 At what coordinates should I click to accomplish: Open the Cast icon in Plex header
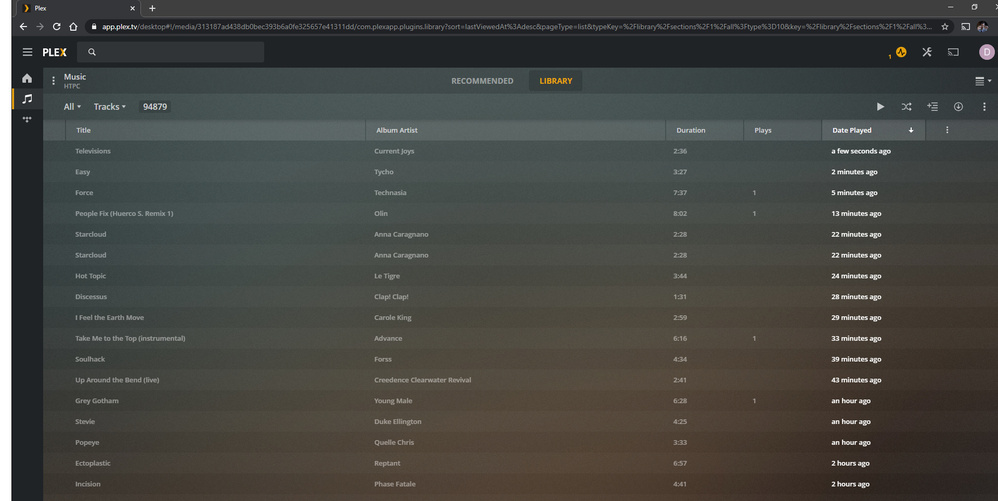point(953,52)
